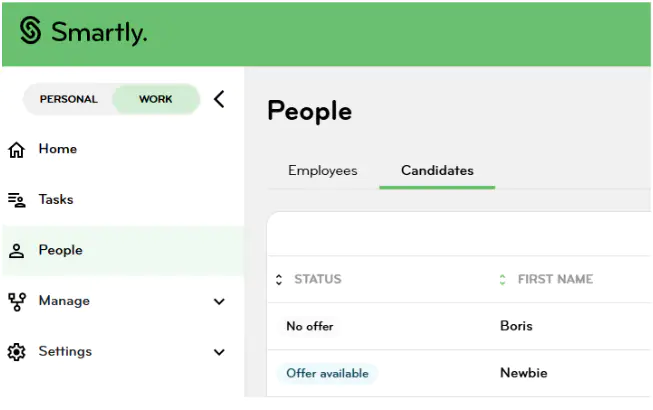
Task: Open candidate Boris row
Action: click(460, 326)
